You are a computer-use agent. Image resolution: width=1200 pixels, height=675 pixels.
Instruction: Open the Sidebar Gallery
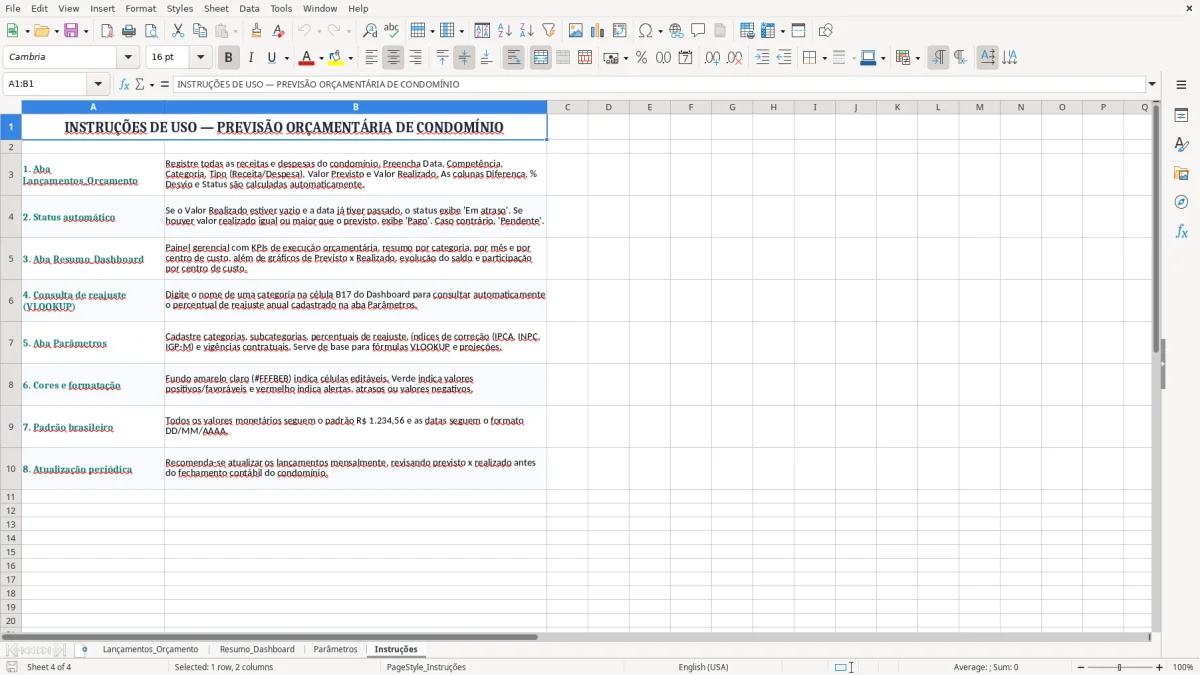pyautogui.click(x=1181, y=173)
